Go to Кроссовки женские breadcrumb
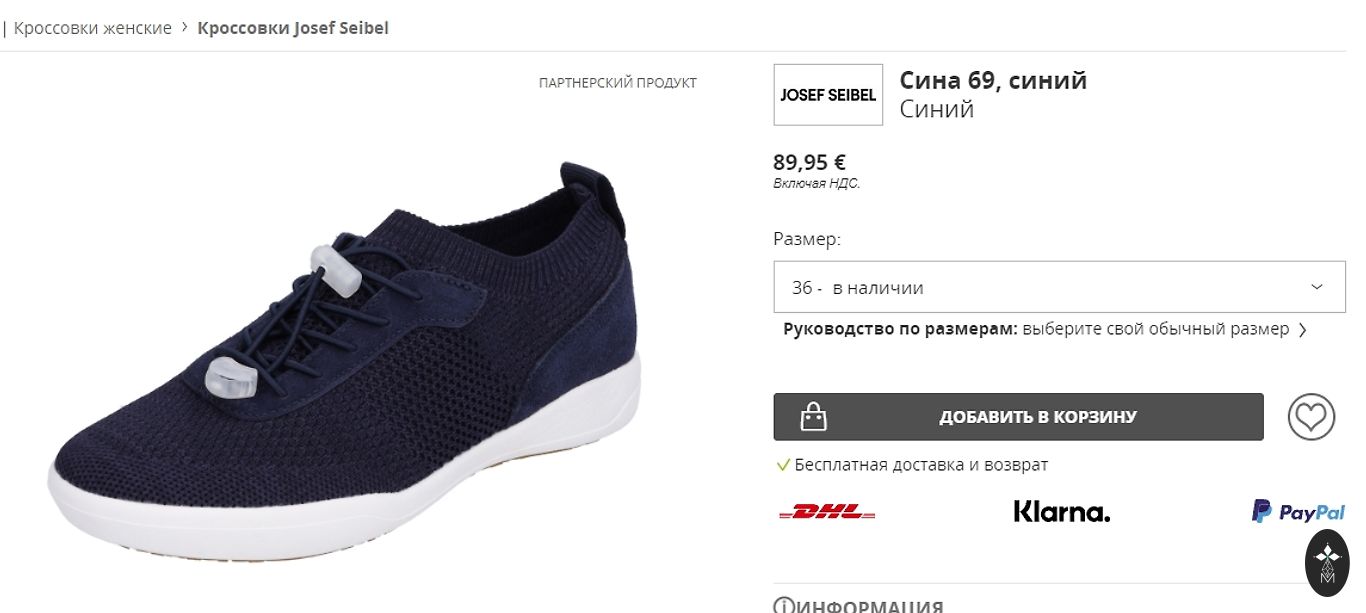1366x613 pixels. pos(93,28)
